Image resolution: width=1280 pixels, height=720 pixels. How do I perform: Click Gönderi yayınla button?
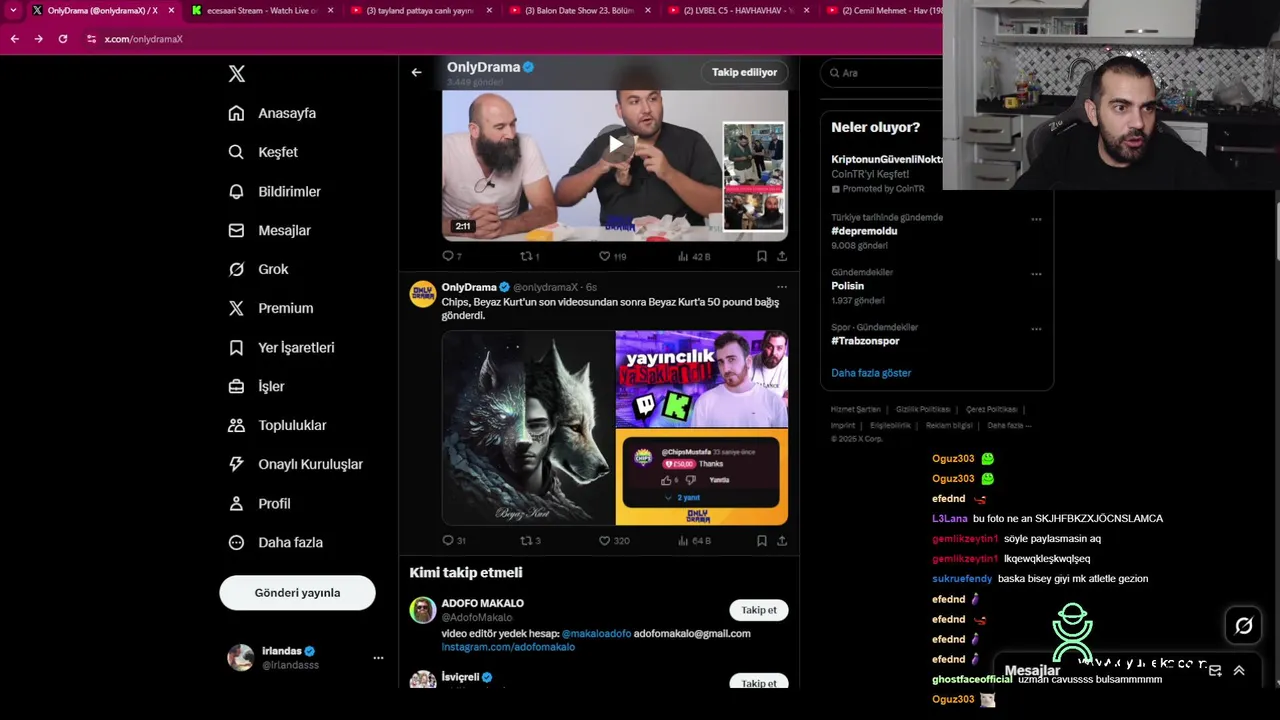297,593
